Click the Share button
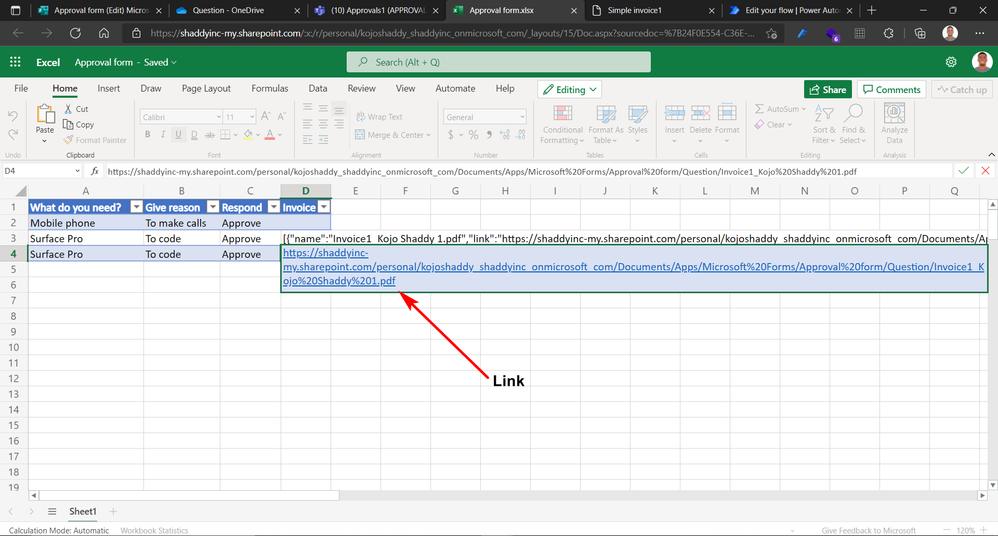The image size is (998, 536). [827, 90]
